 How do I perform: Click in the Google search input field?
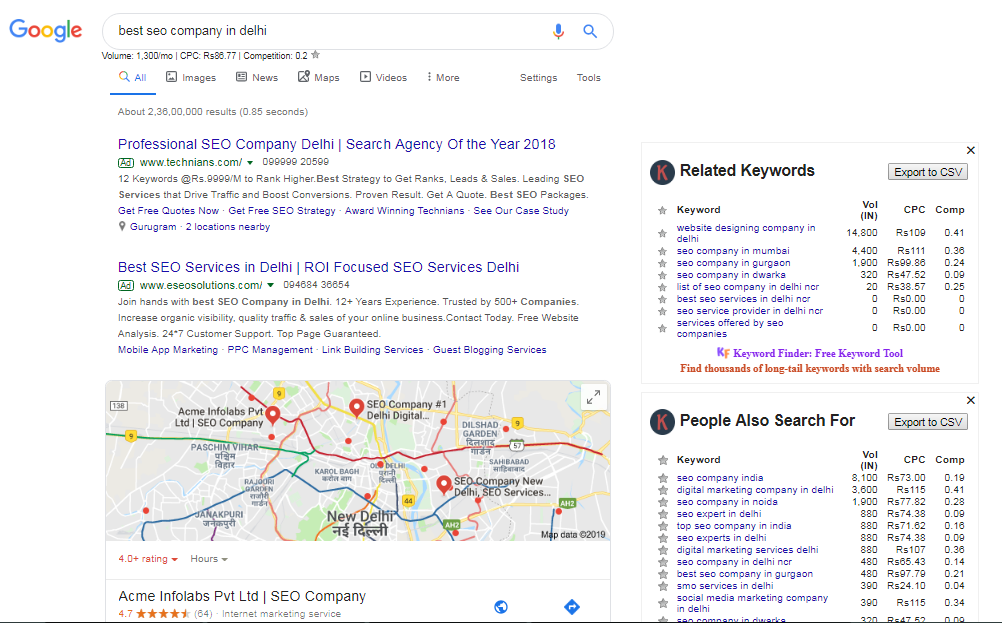(x=329, y=31)
